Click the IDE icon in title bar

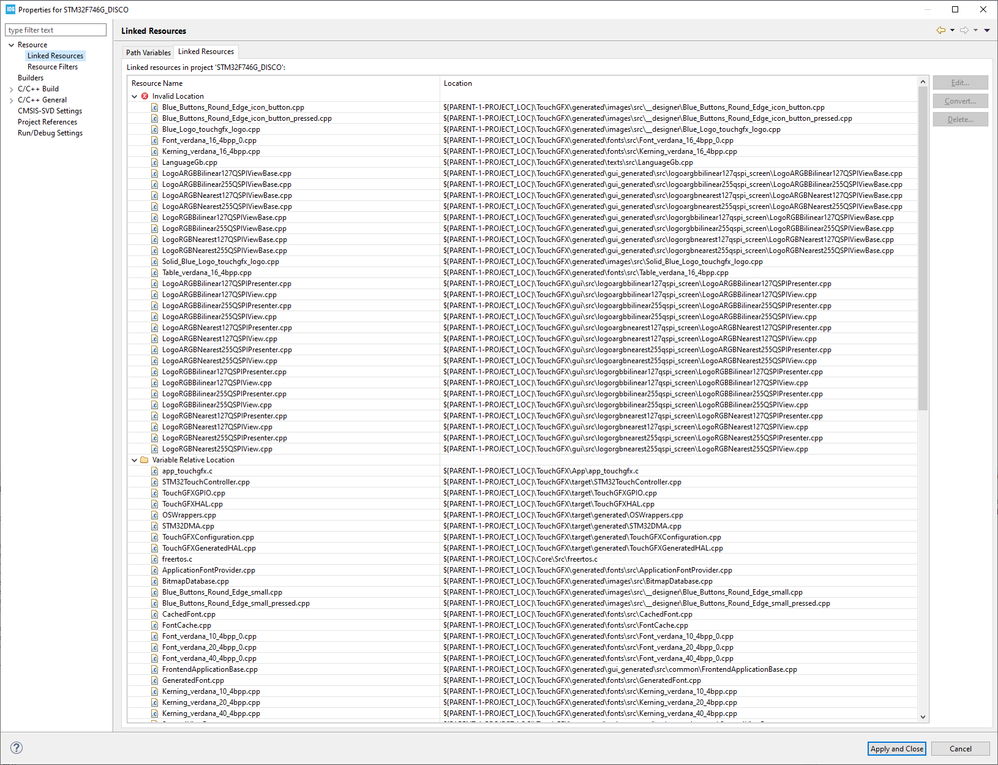(10, 10)
